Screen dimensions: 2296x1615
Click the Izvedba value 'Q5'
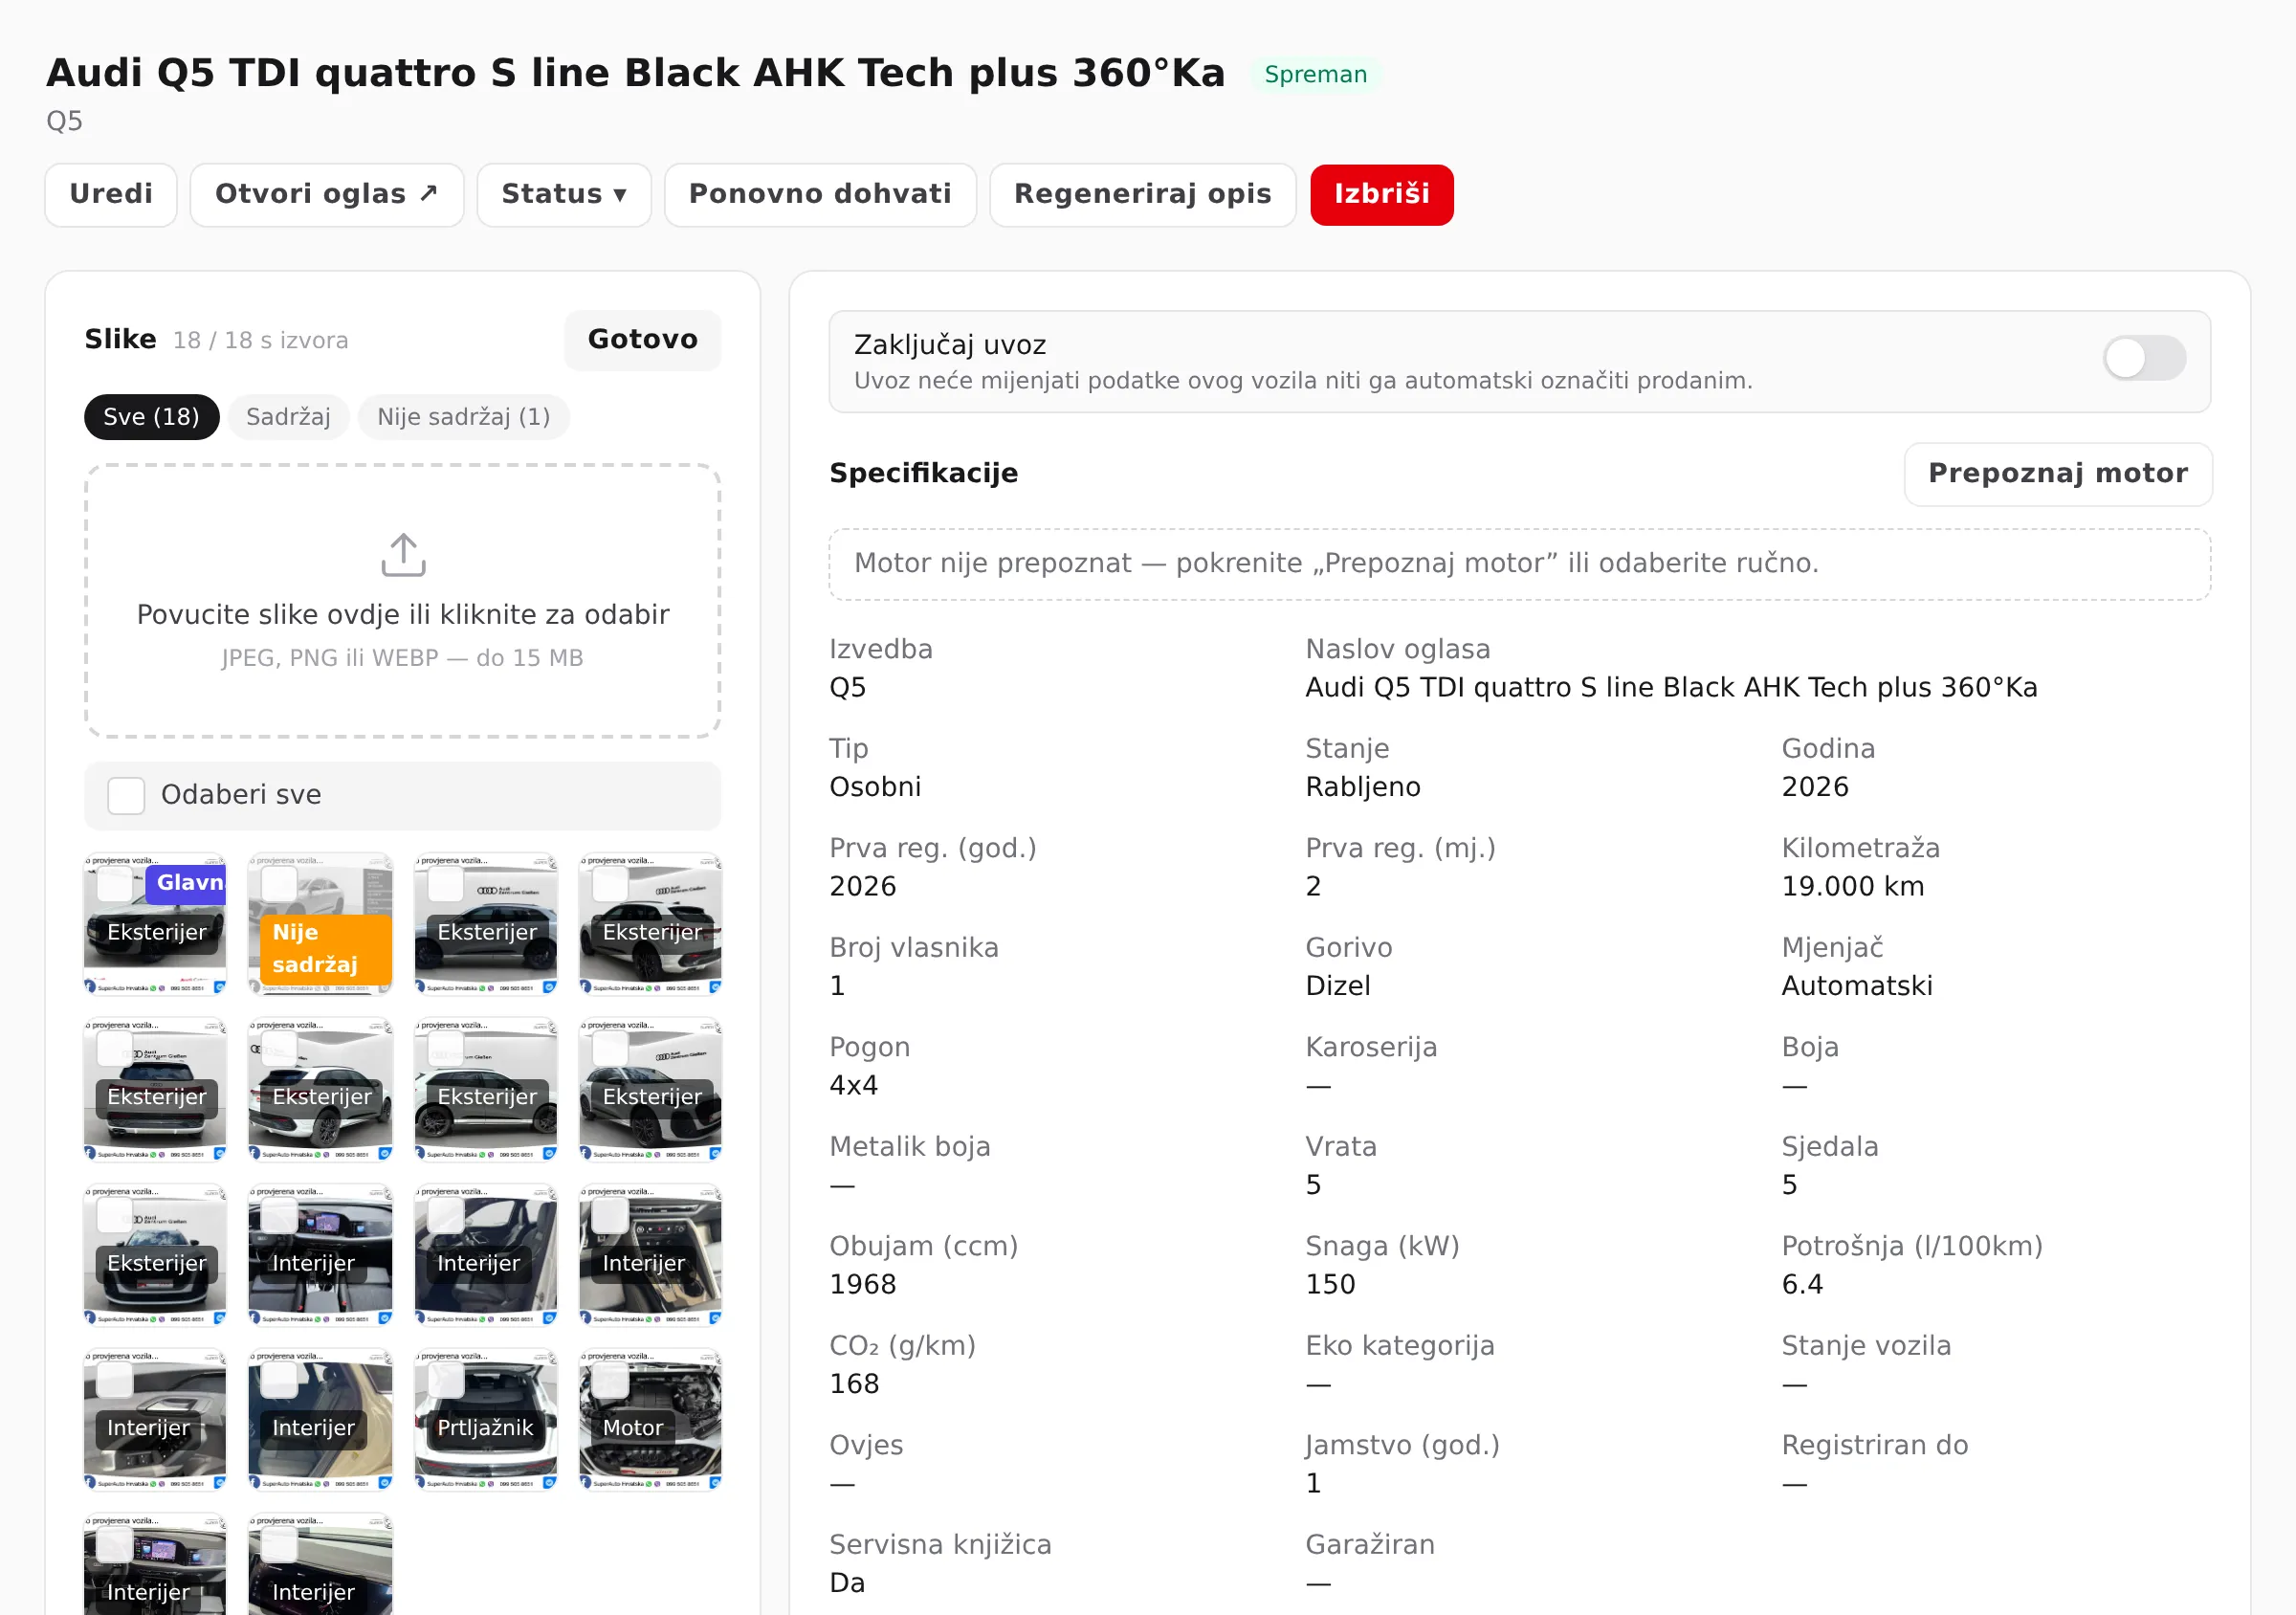pyautogui.click(x=848, y=688)
